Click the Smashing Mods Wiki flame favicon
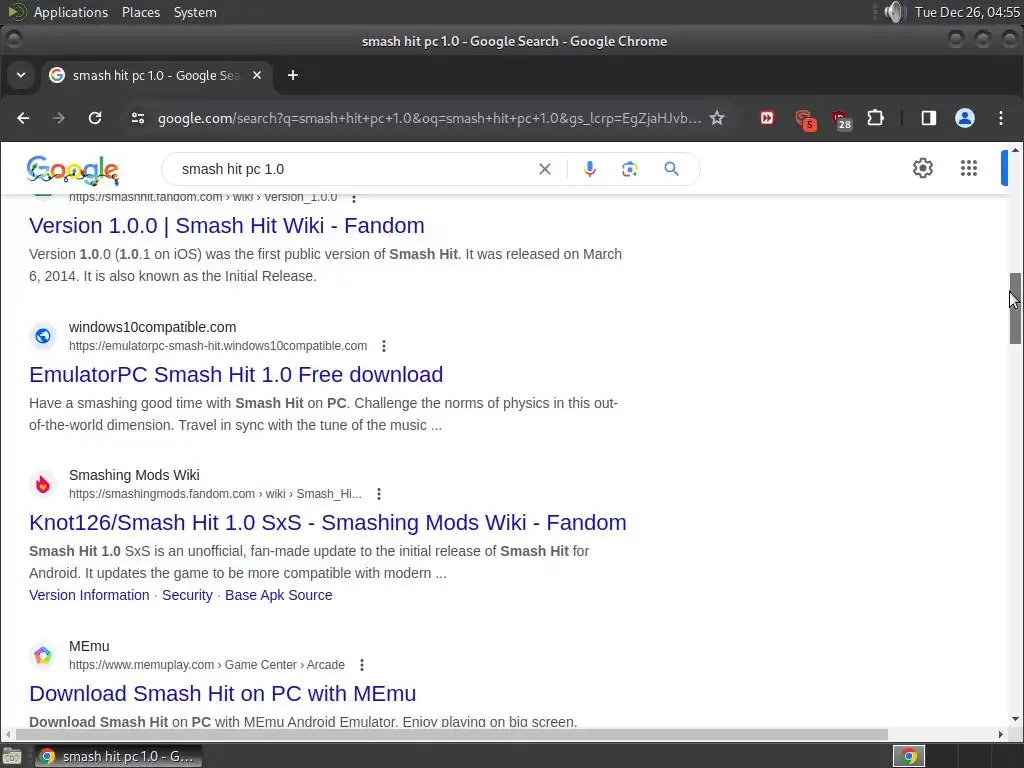Viewport: 1024px width, 768px height. coord(42,484)
